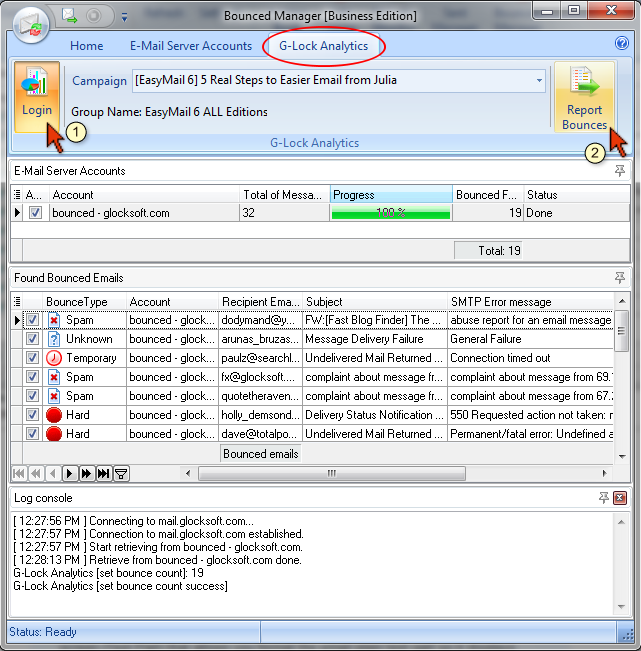
Task: Open the Campaign dropdown list
Action: 539,80
